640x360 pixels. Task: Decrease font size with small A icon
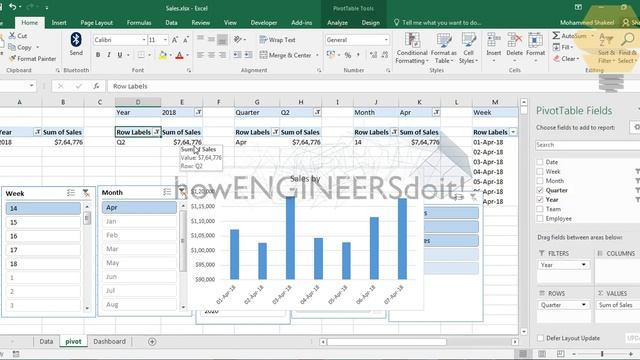pos(186,40)
